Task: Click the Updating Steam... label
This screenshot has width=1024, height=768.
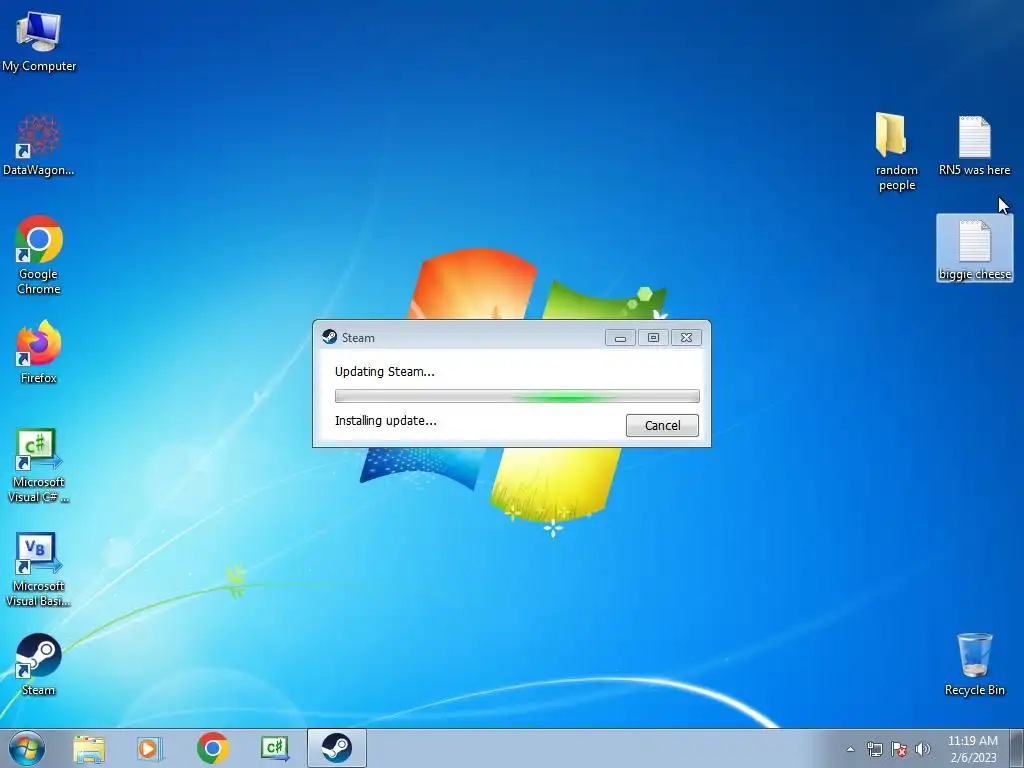Action: [x=385, y=372]
